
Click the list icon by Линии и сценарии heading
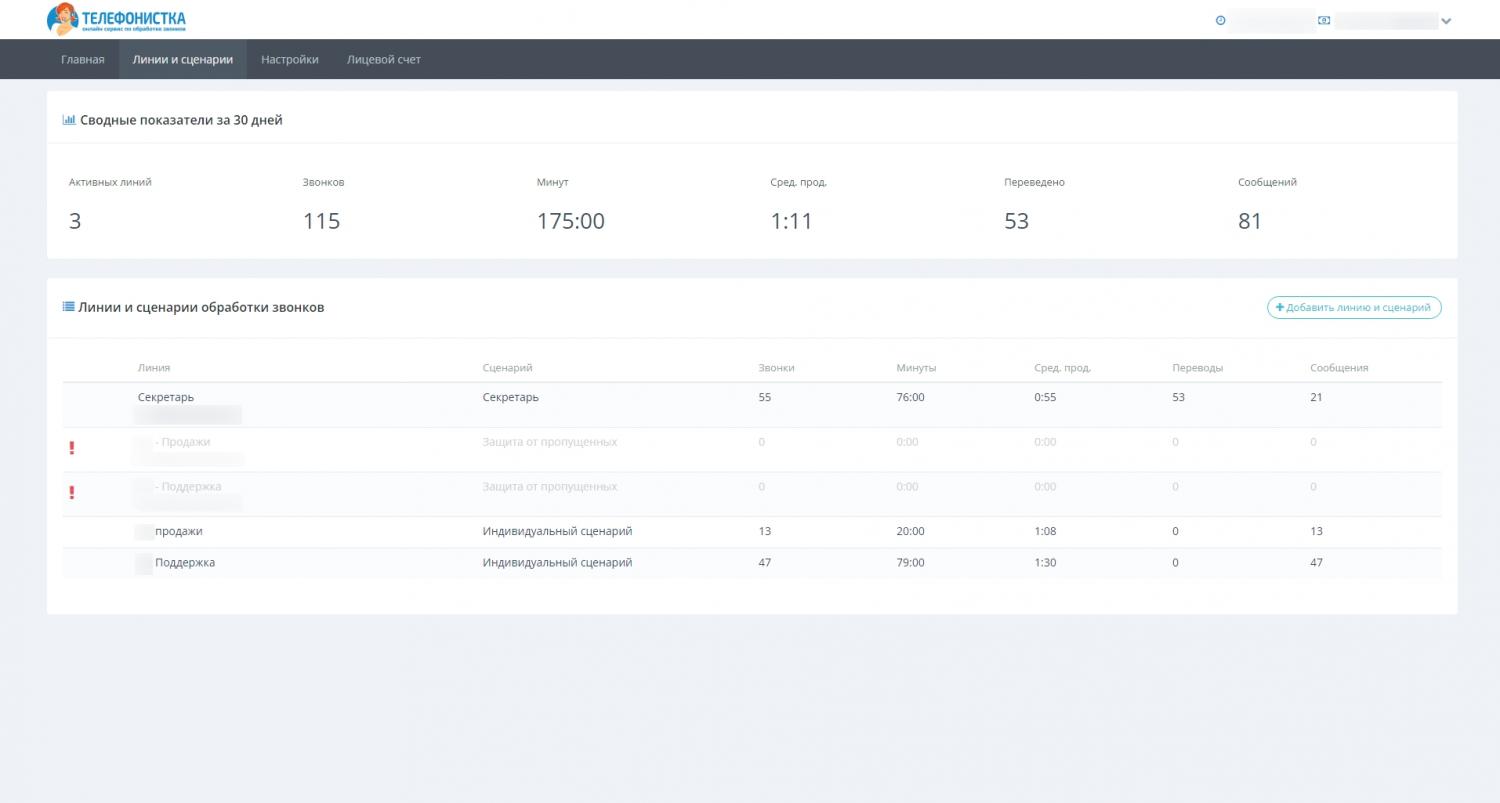[x=69, y=307]
